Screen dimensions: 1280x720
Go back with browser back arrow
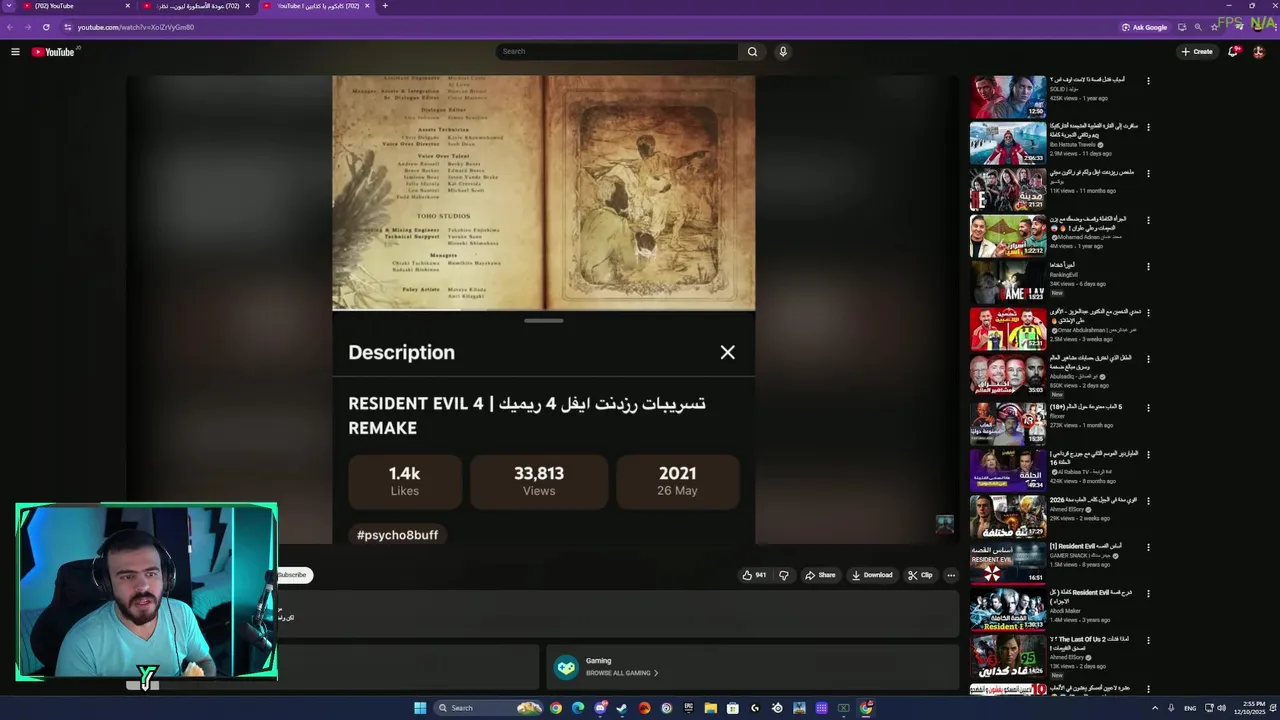point(12,27)
